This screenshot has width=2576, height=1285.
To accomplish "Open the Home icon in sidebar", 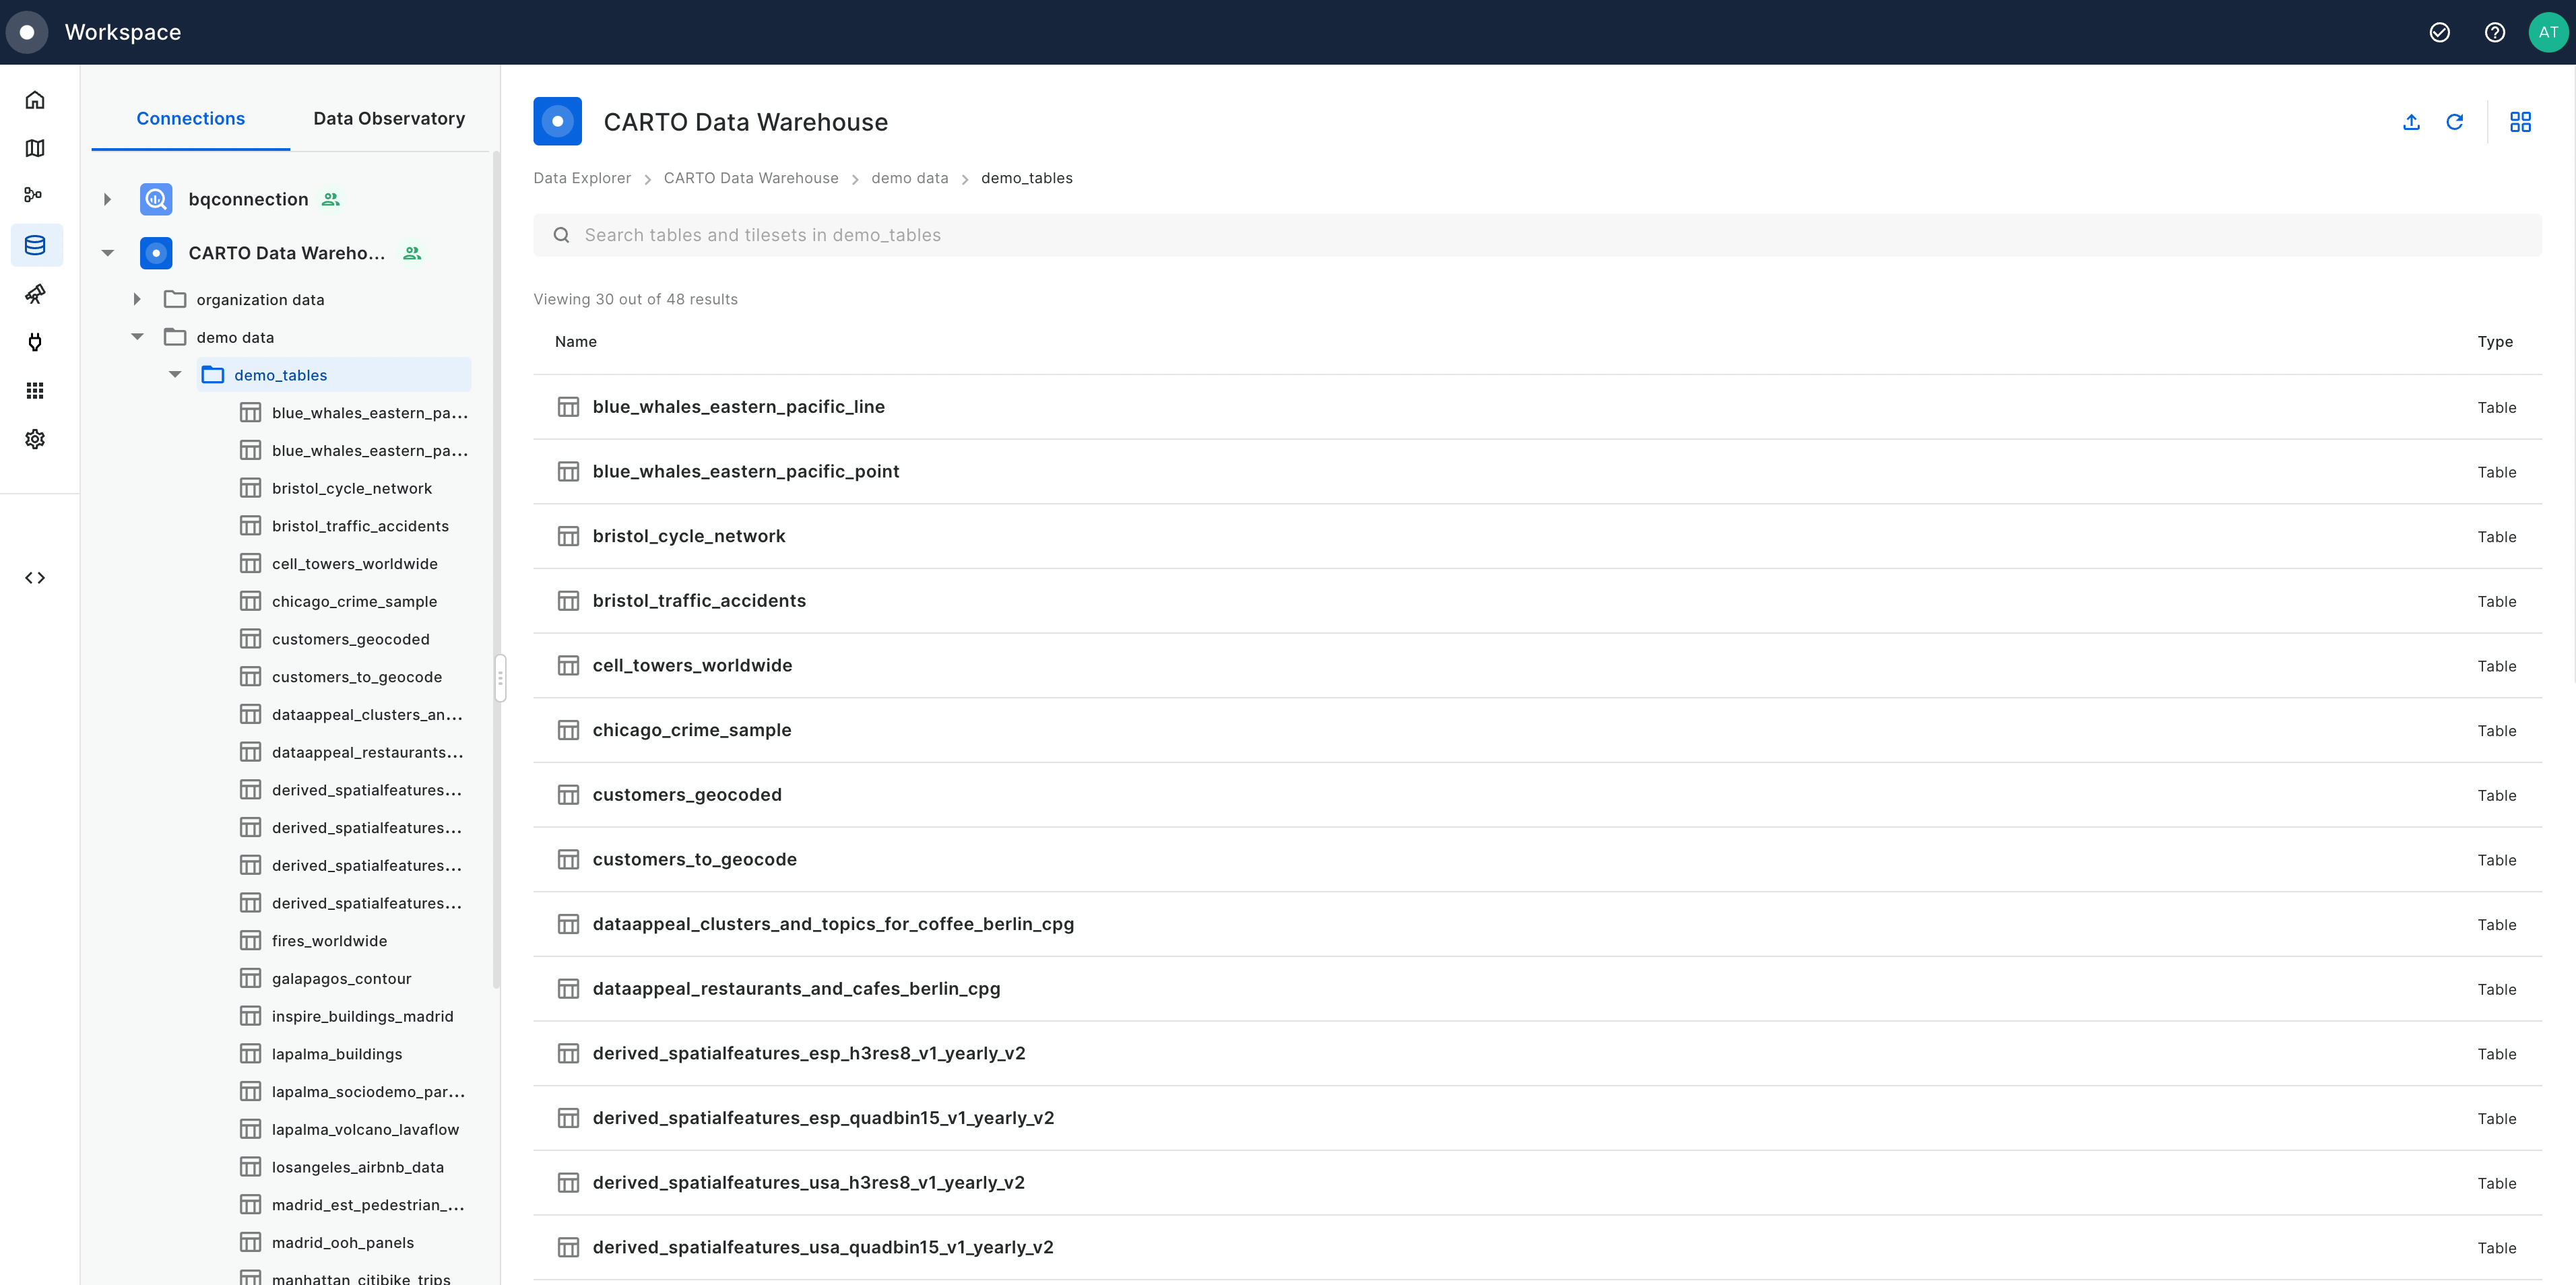I will click(35, 100).
